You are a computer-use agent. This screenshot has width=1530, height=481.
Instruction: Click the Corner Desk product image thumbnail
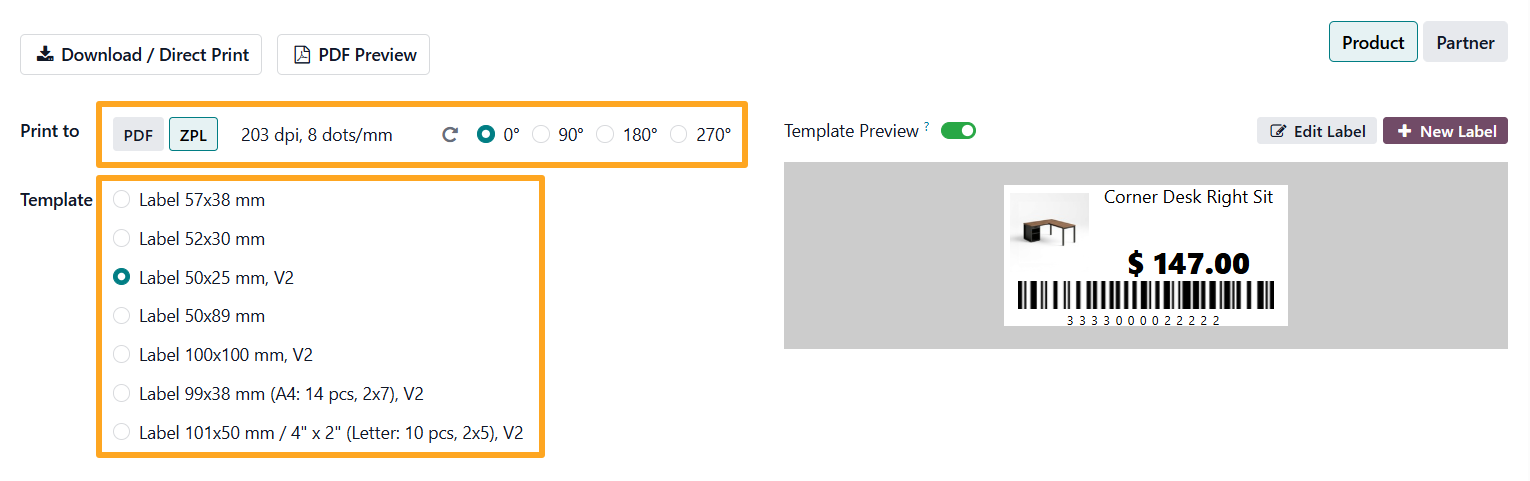point(1049,232)
